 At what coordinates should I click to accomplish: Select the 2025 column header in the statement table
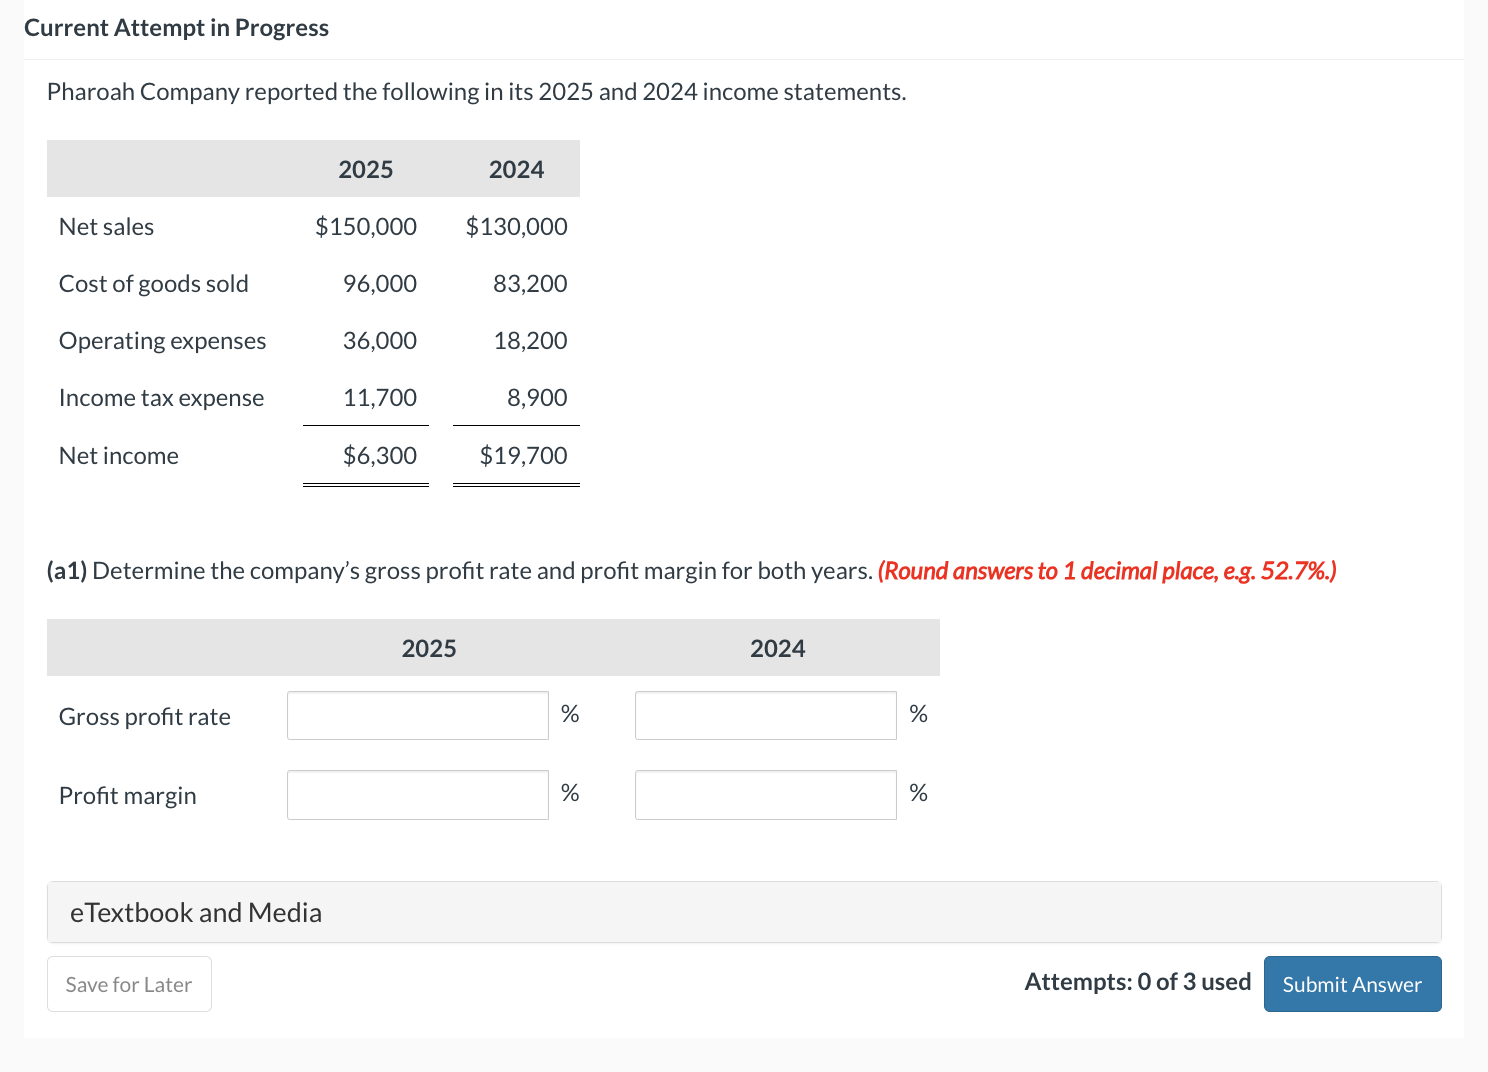click(365, 169)
